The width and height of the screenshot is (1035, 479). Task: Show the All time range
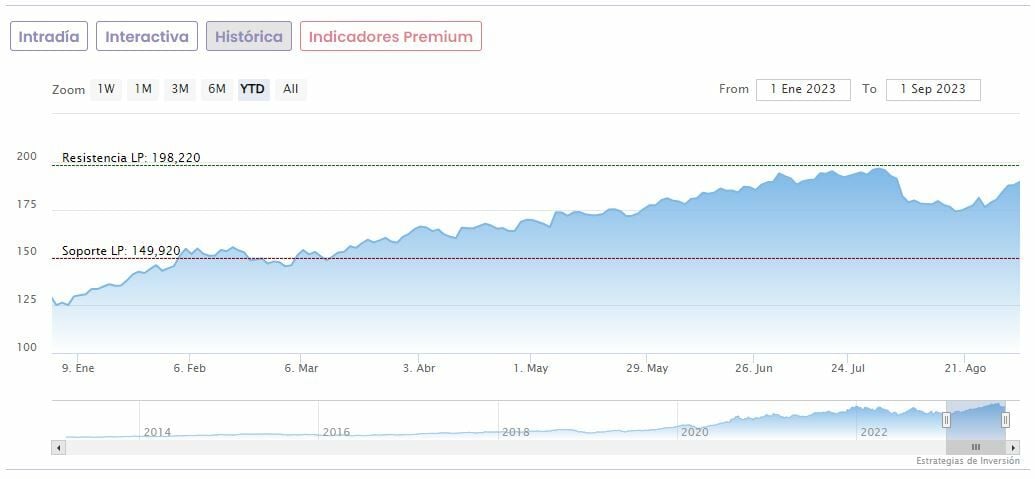[290, 89]
